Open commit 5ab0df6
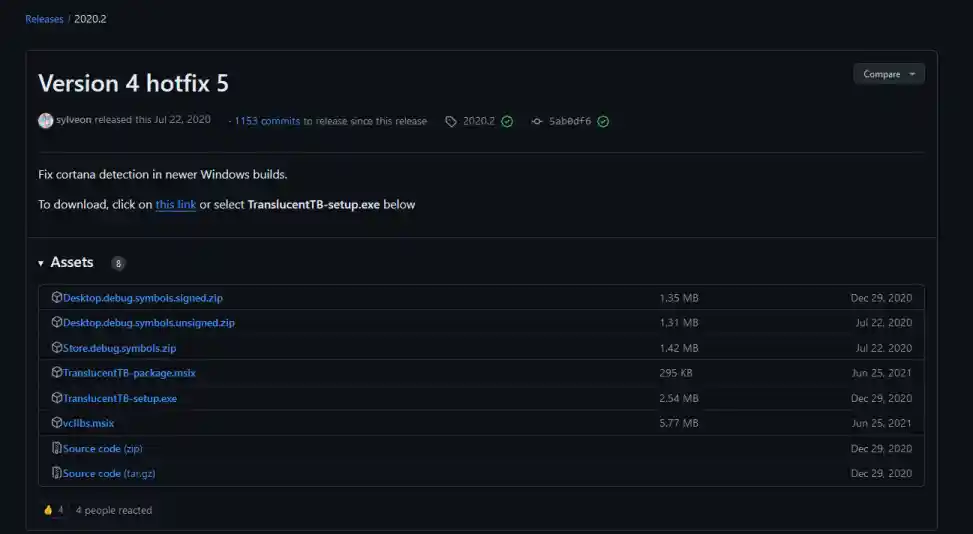 [570, 121]
